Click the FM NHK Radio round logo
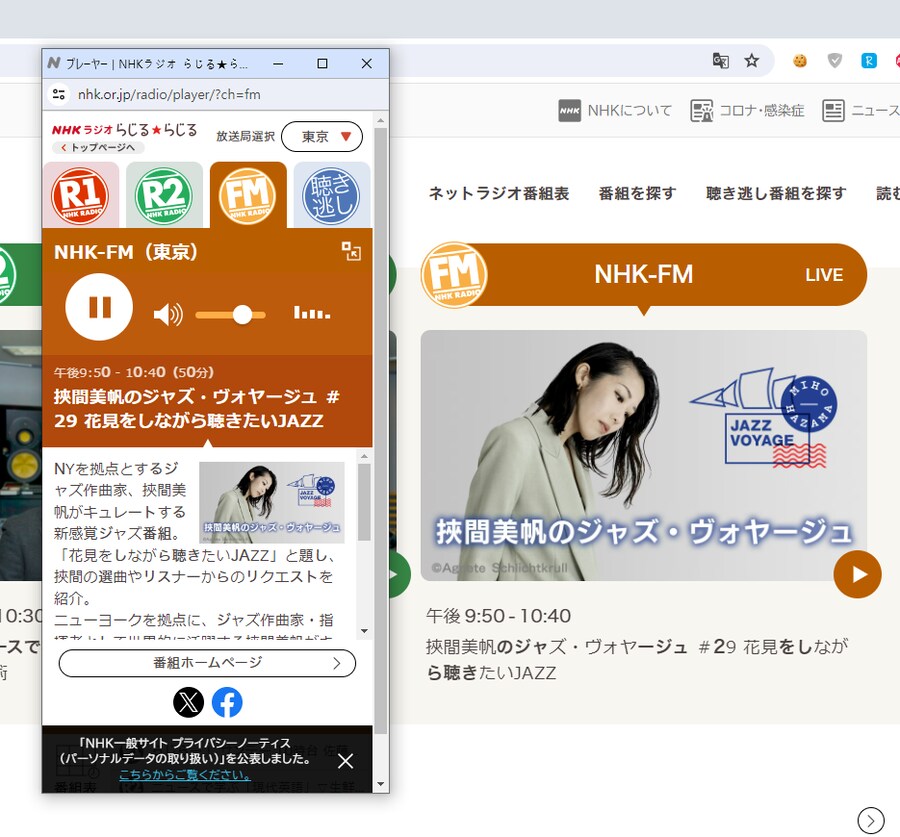 coord(454,274)
